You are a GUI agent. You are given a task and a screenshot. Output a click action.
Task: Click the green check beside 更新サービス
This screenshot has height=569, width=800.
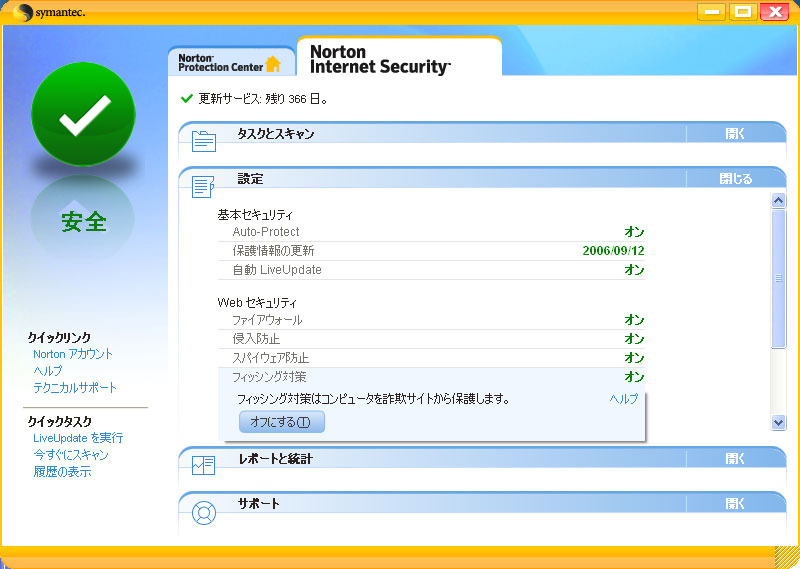pos(187,98)
